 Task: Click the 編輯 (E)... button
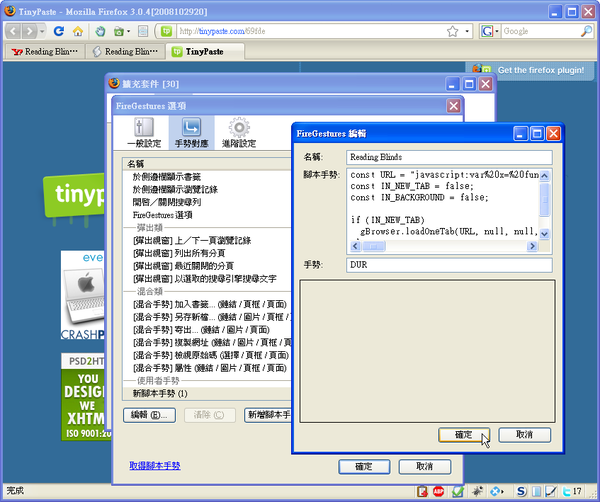pos(149,415)
